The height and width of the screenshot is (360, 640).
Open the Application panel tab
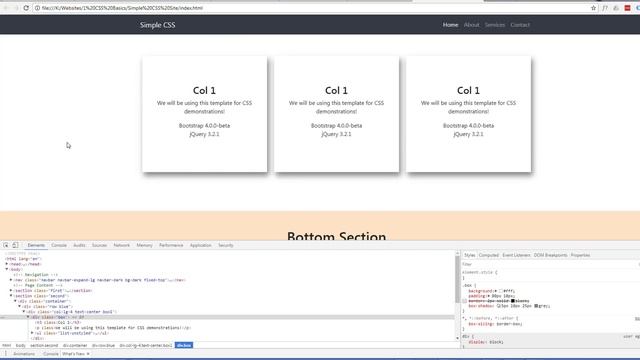click(200, 245)
